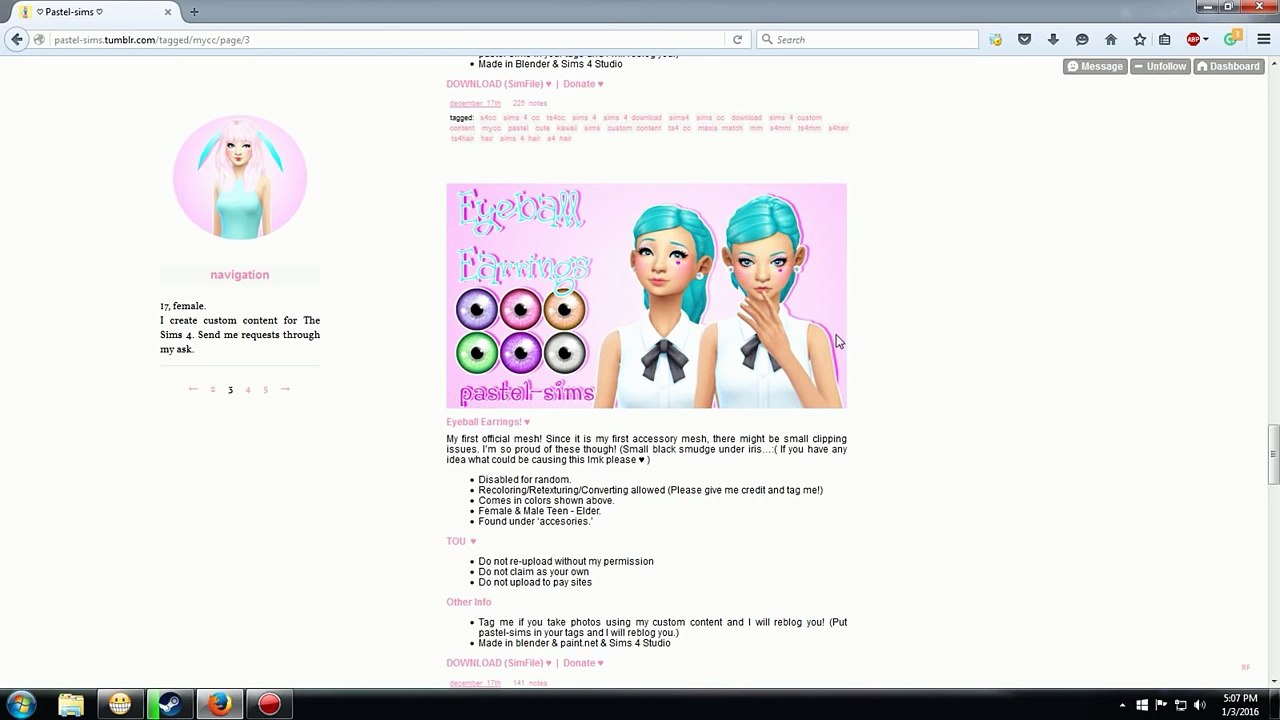1280x720 pixels.
Task: Click the Donate link below the earrings post
Action: [583, 663]
